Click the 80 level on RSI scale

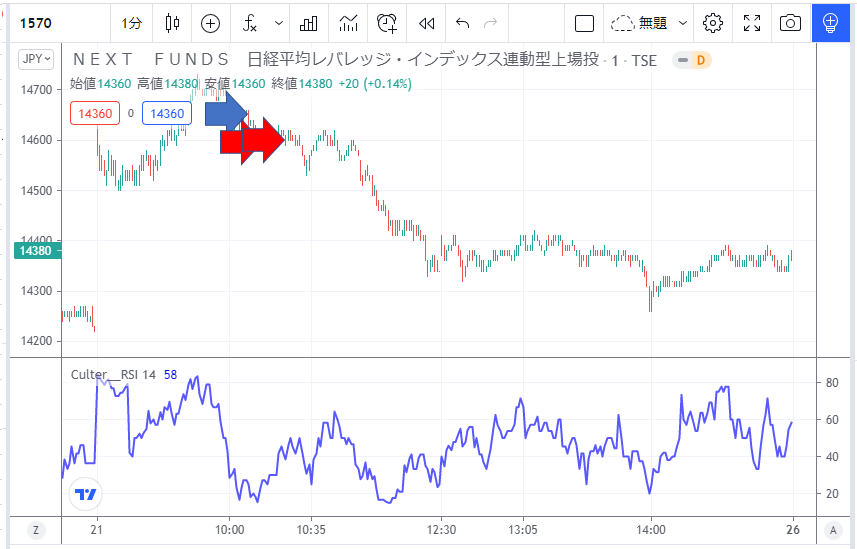832,383
